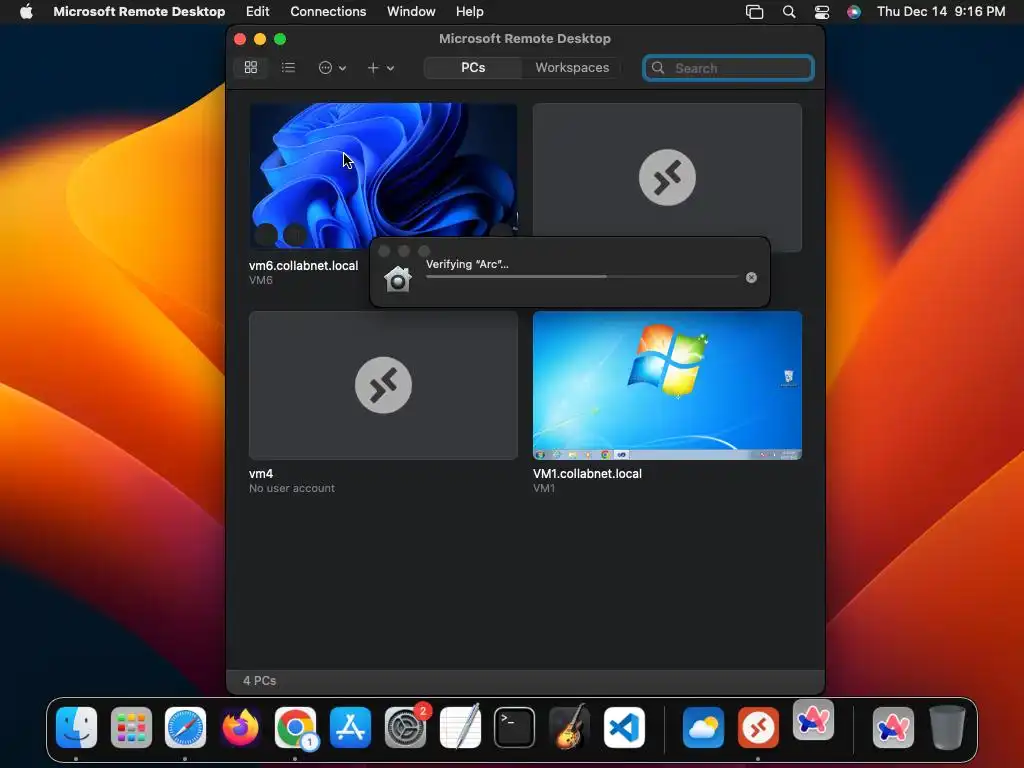The image size is (1024, 768).
Task: Open the Help menu
Action: [x=470, y=11]
